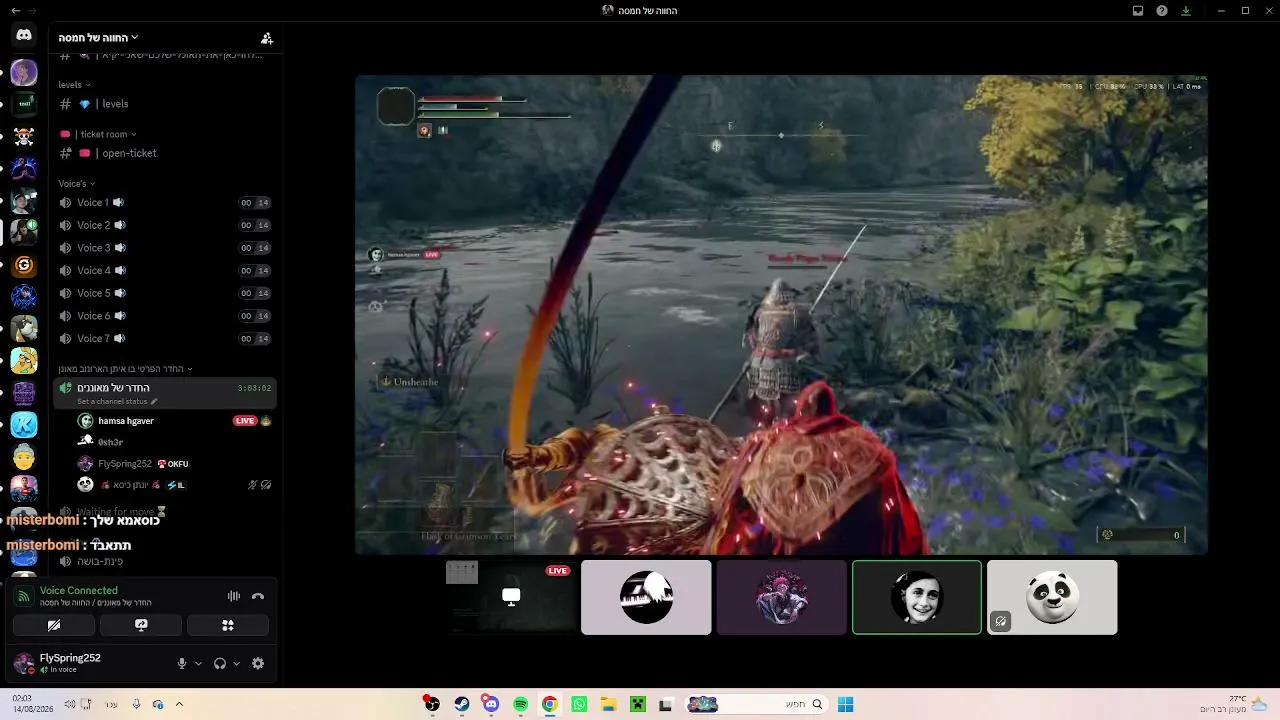1280x720 pixels.
Task: Open the orange G logo server
Action: pyautogui.click(x=24, y=265)
